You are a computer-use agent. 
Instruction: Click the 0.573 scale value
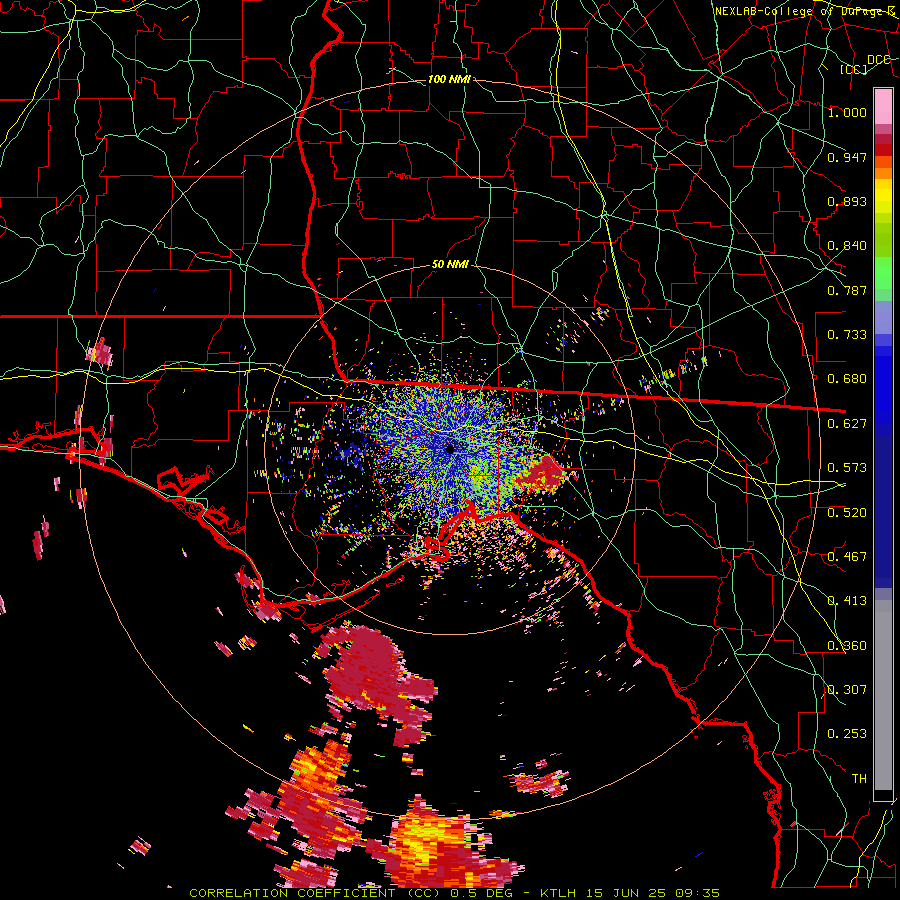coord(847,468)
